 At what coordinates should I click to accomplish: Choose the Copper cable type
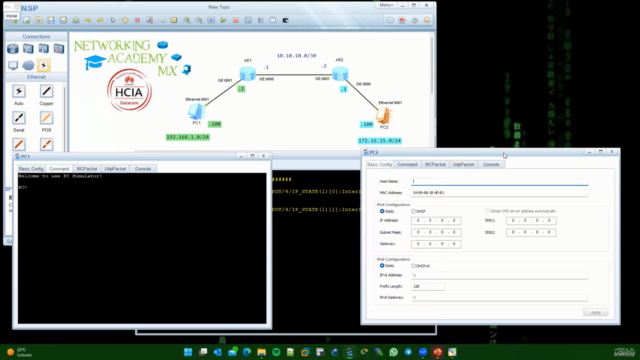click(46, 91)
